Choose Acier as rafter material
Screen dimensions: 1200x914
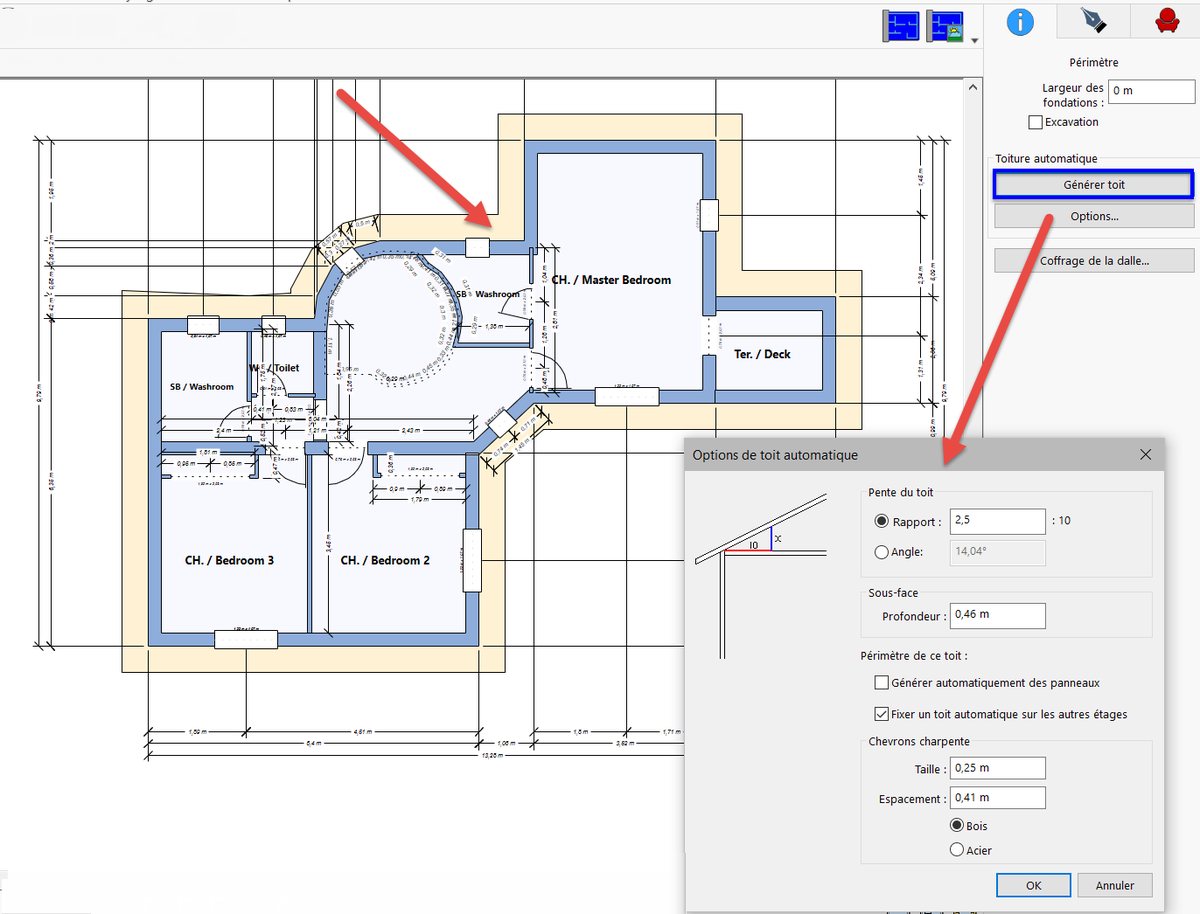[957, 850]
